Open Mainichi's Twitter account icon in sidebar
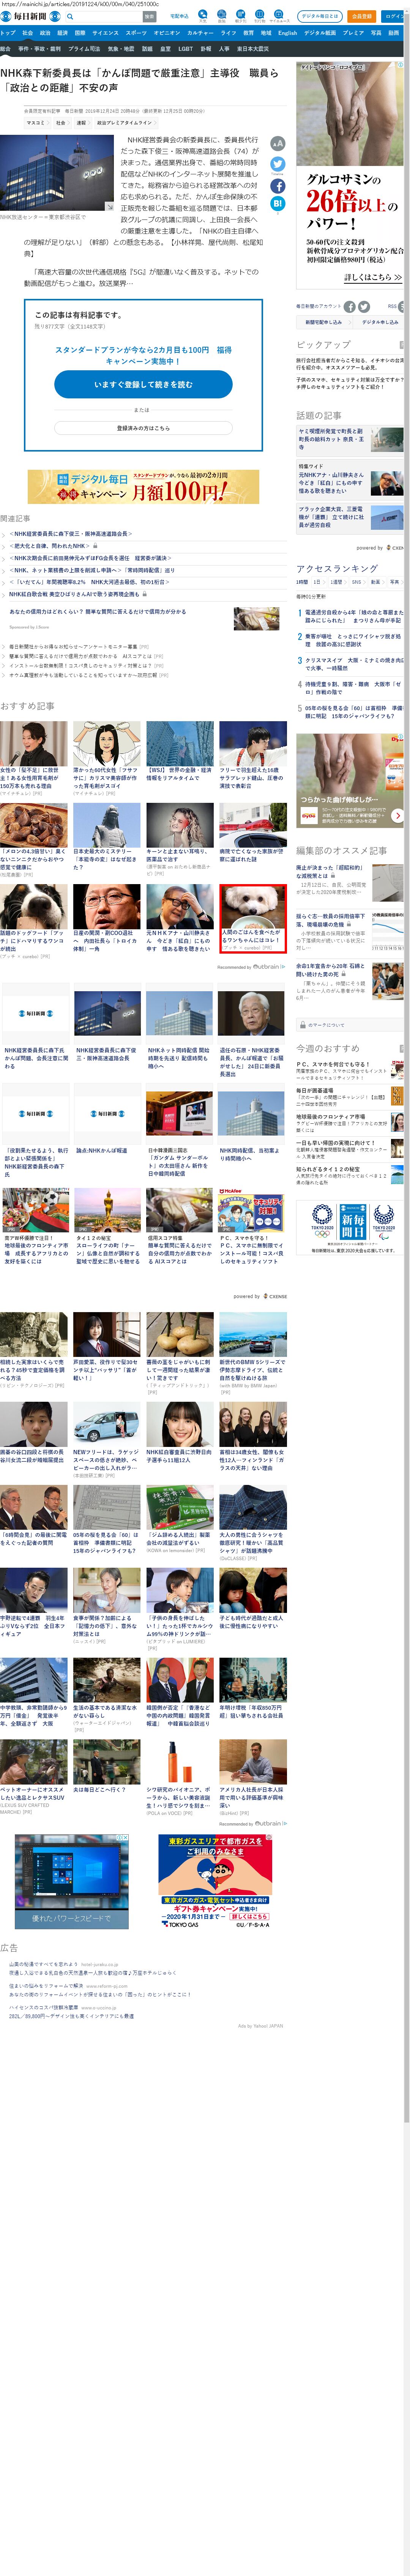This screenshot has height=2576, width=410. (364, 306)
